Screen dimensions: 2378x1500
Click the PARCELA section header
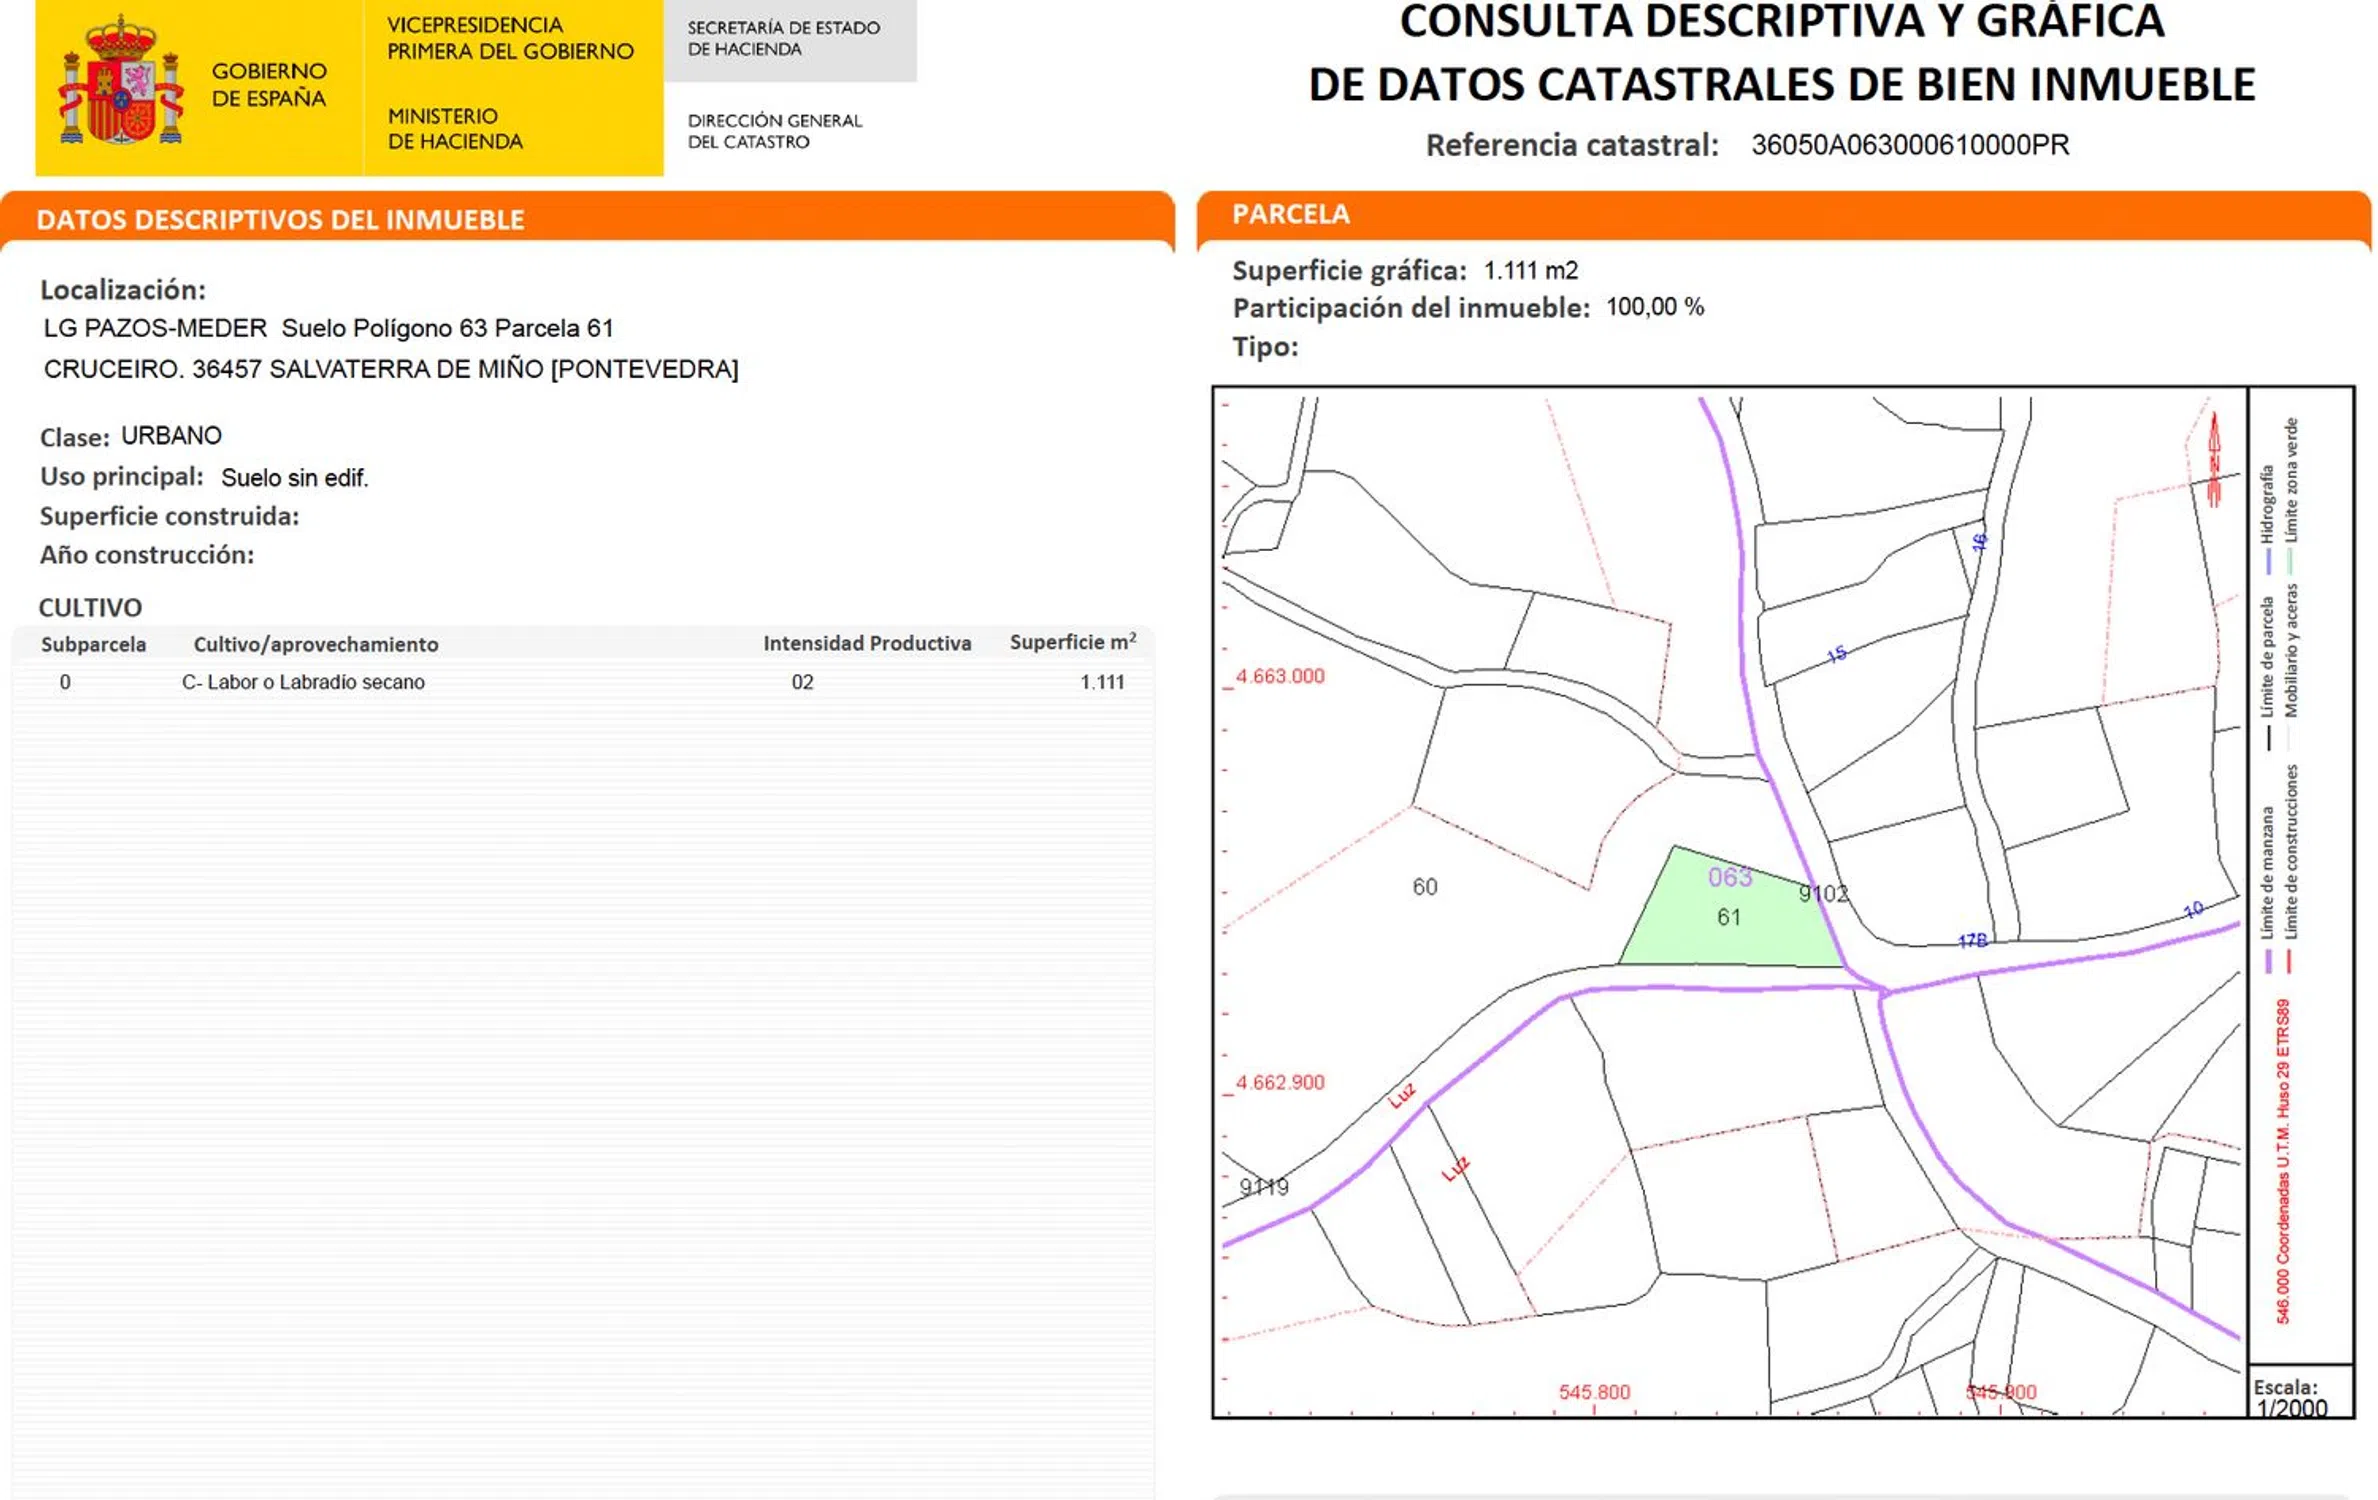point(1290,214)
